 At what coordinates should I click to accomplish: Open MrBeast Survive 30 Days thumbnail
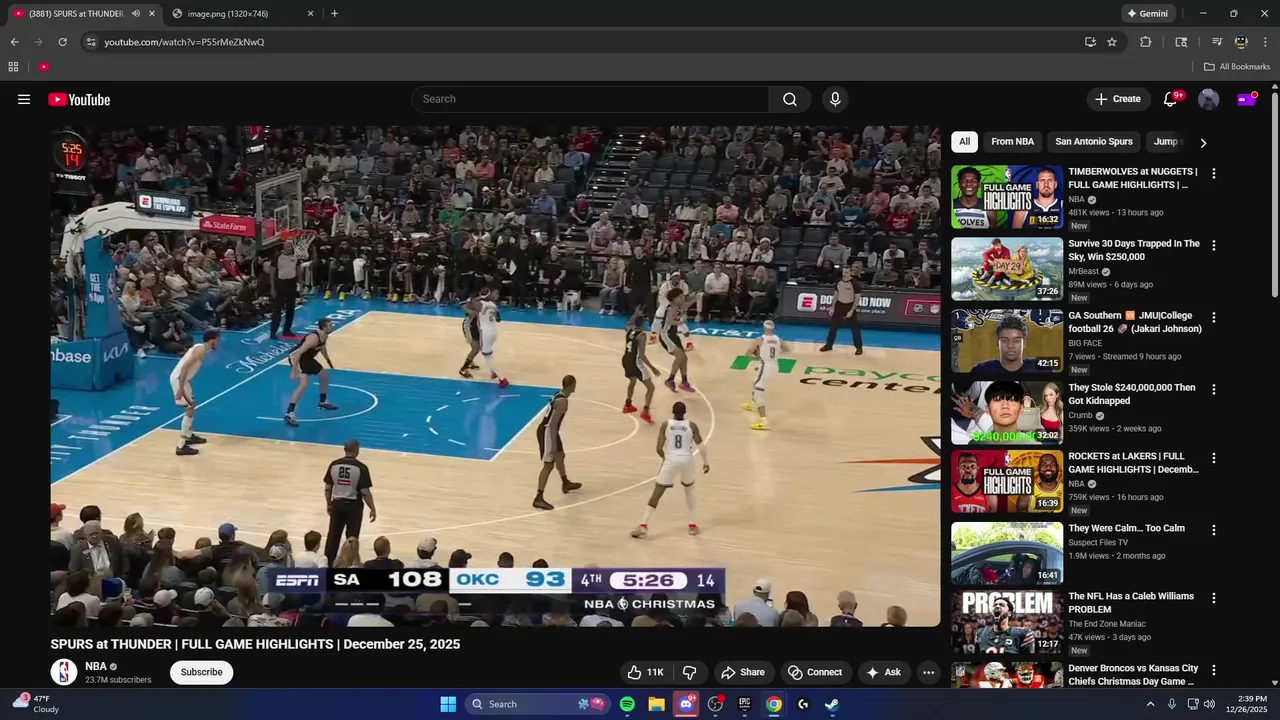tap(1007, 269)
